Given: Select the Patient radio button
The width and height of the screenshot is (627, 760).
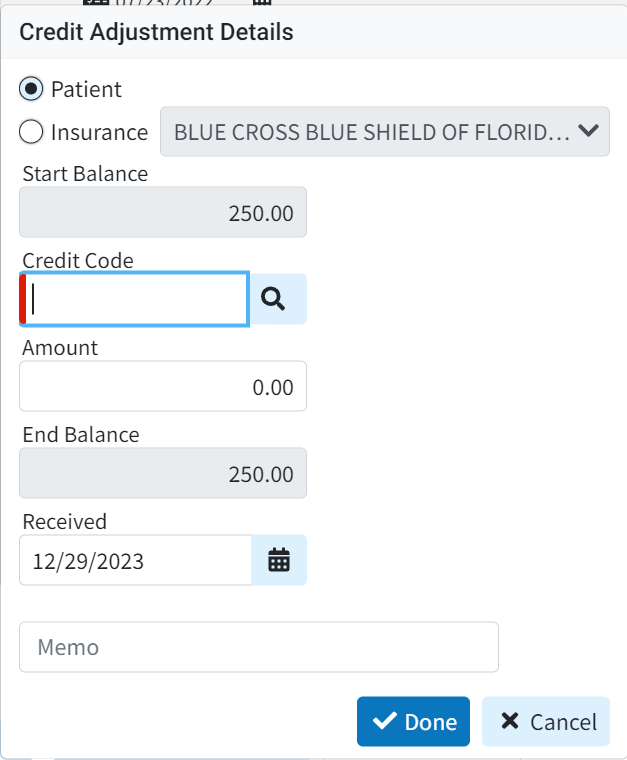Looking at the screenshot, I should [31, 89].
